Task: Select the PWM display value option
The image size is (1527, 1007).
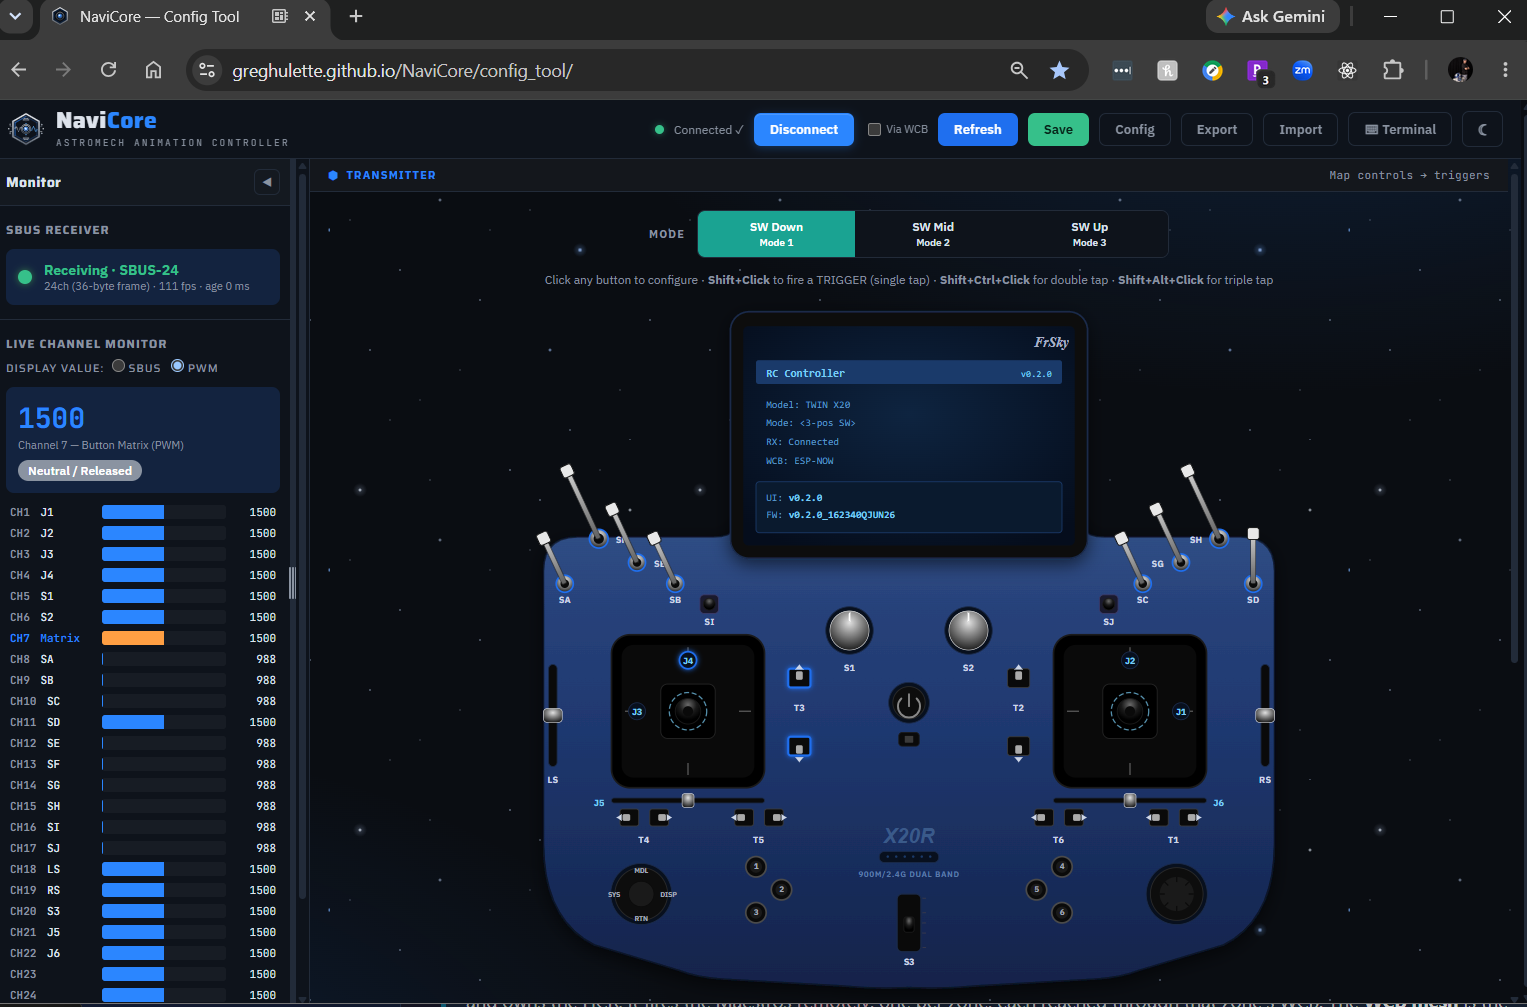Action: click(x=178, y=366)
